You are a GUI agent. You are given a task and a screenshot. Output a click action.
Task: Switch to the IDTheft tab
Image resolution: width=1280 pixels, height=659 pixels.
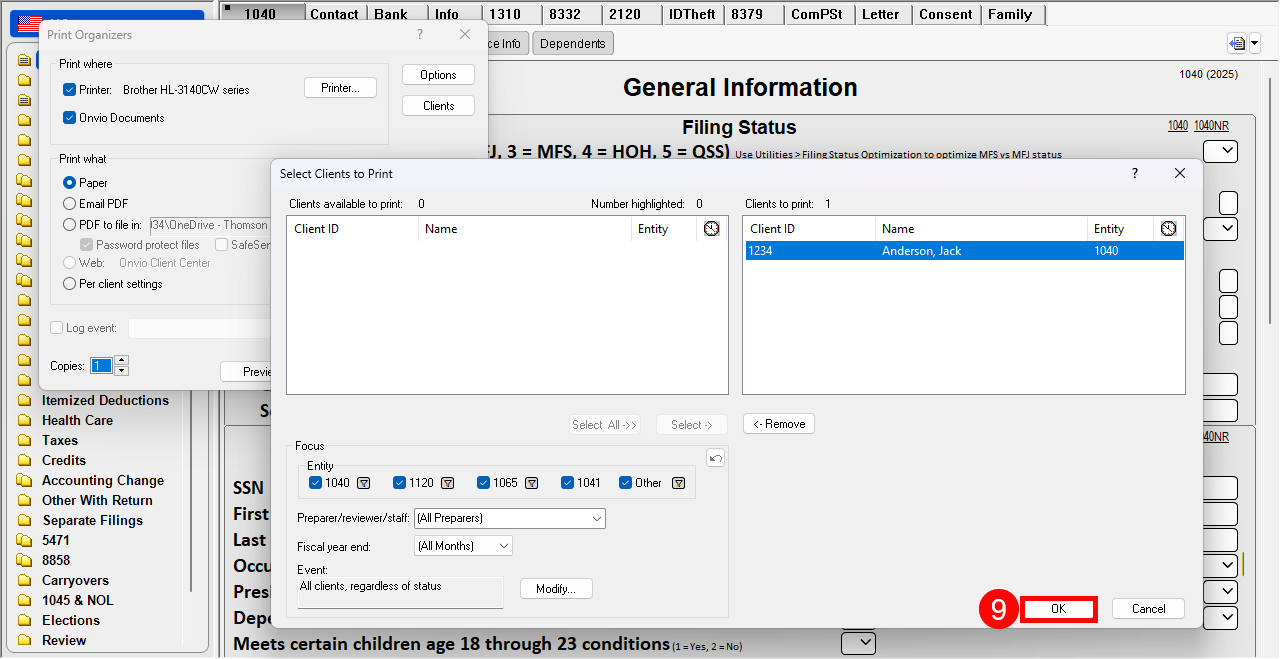tap(692, 14)
